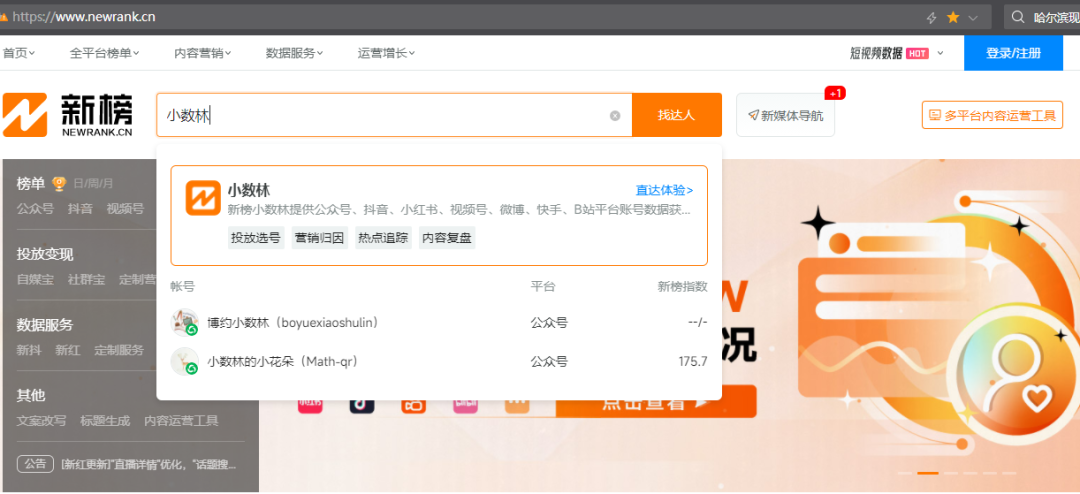The width and height of the screenshot is (1080, 494).
Task: Click the 点击查看 banner button
Action: (656, 403)
